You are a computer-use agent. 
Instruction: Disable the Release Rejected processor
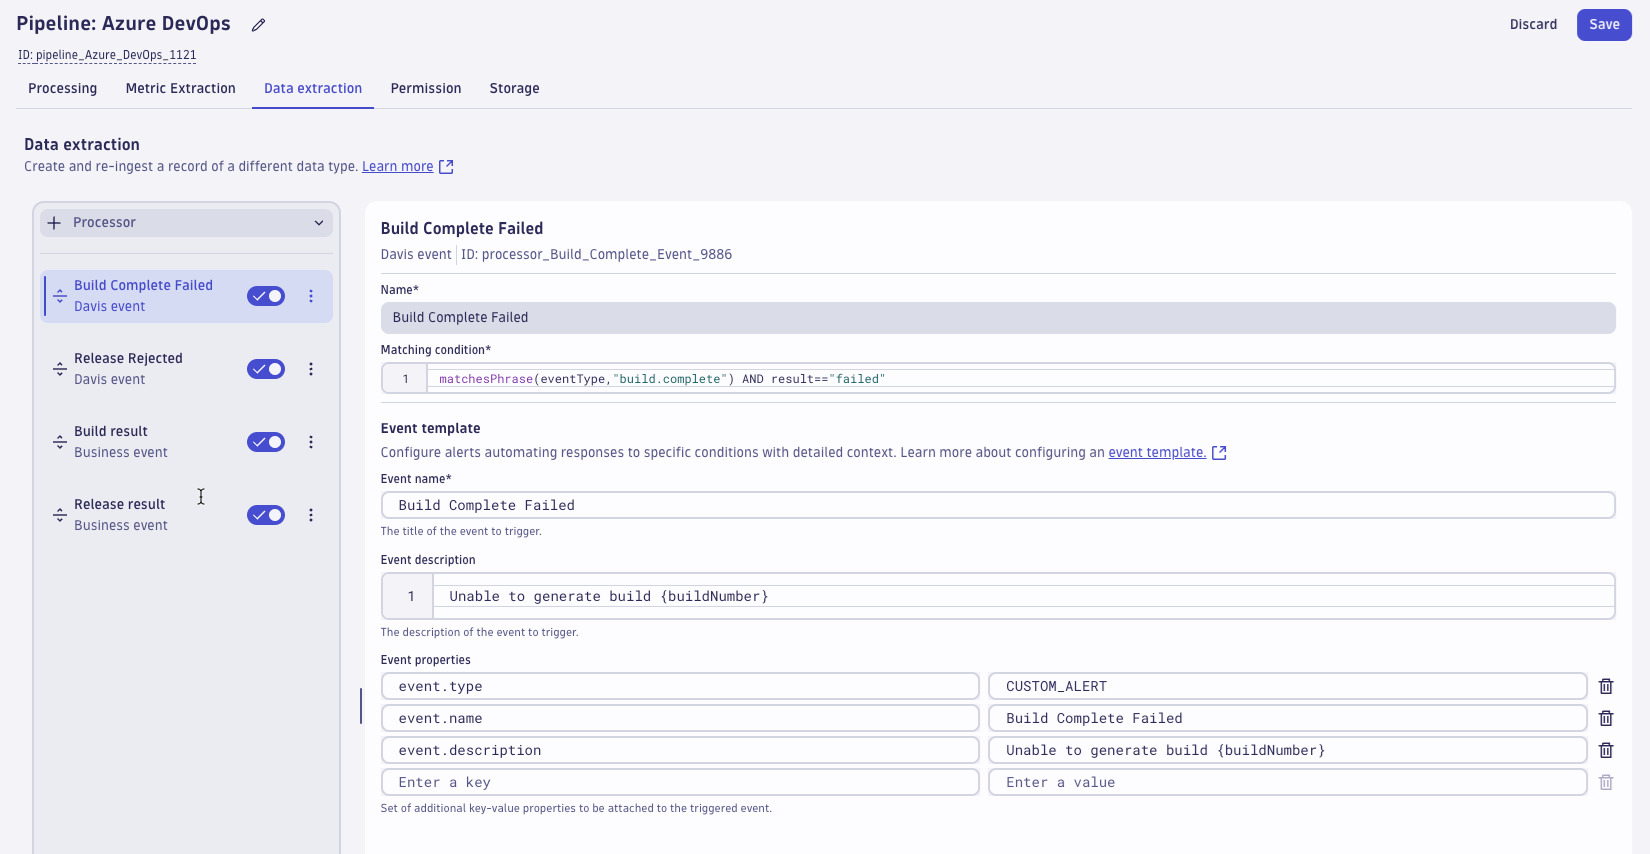(266, 369)
